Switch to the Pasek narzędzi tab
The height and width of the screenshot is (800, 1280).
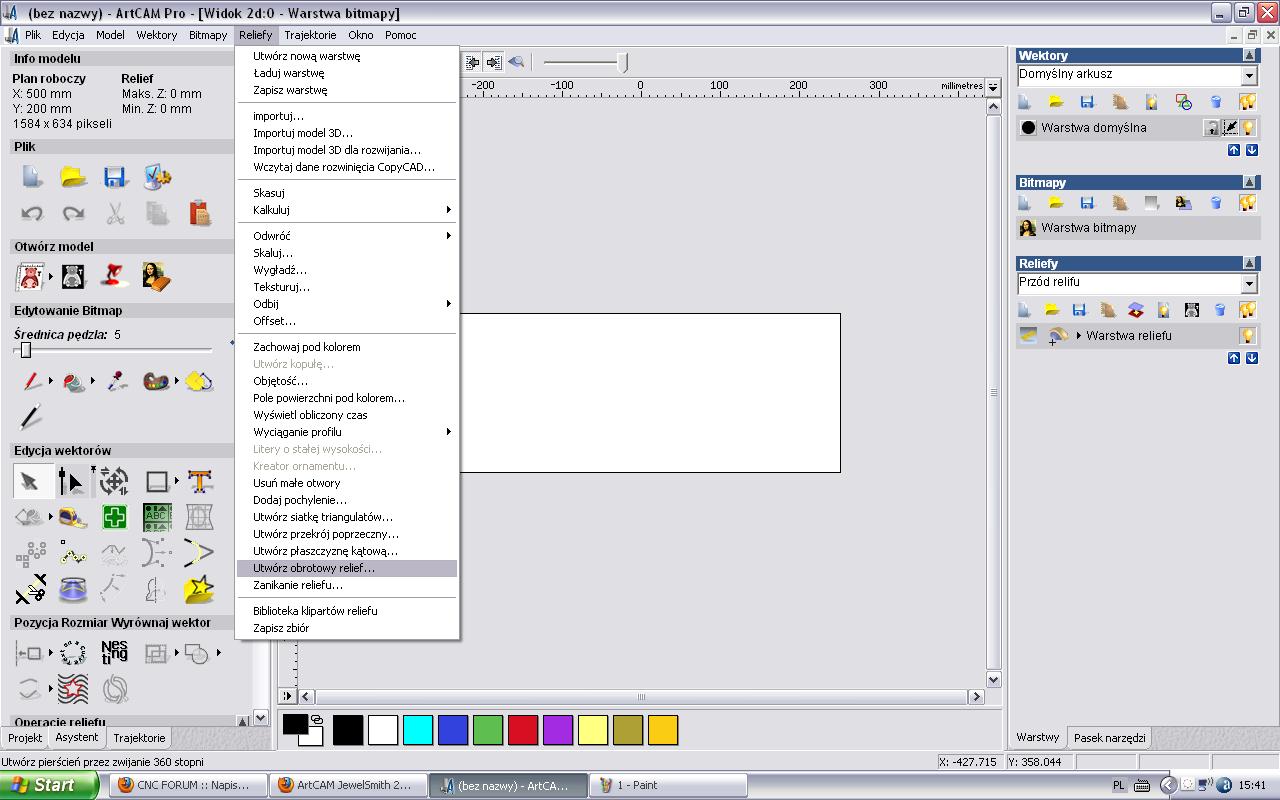point(1109,738)
